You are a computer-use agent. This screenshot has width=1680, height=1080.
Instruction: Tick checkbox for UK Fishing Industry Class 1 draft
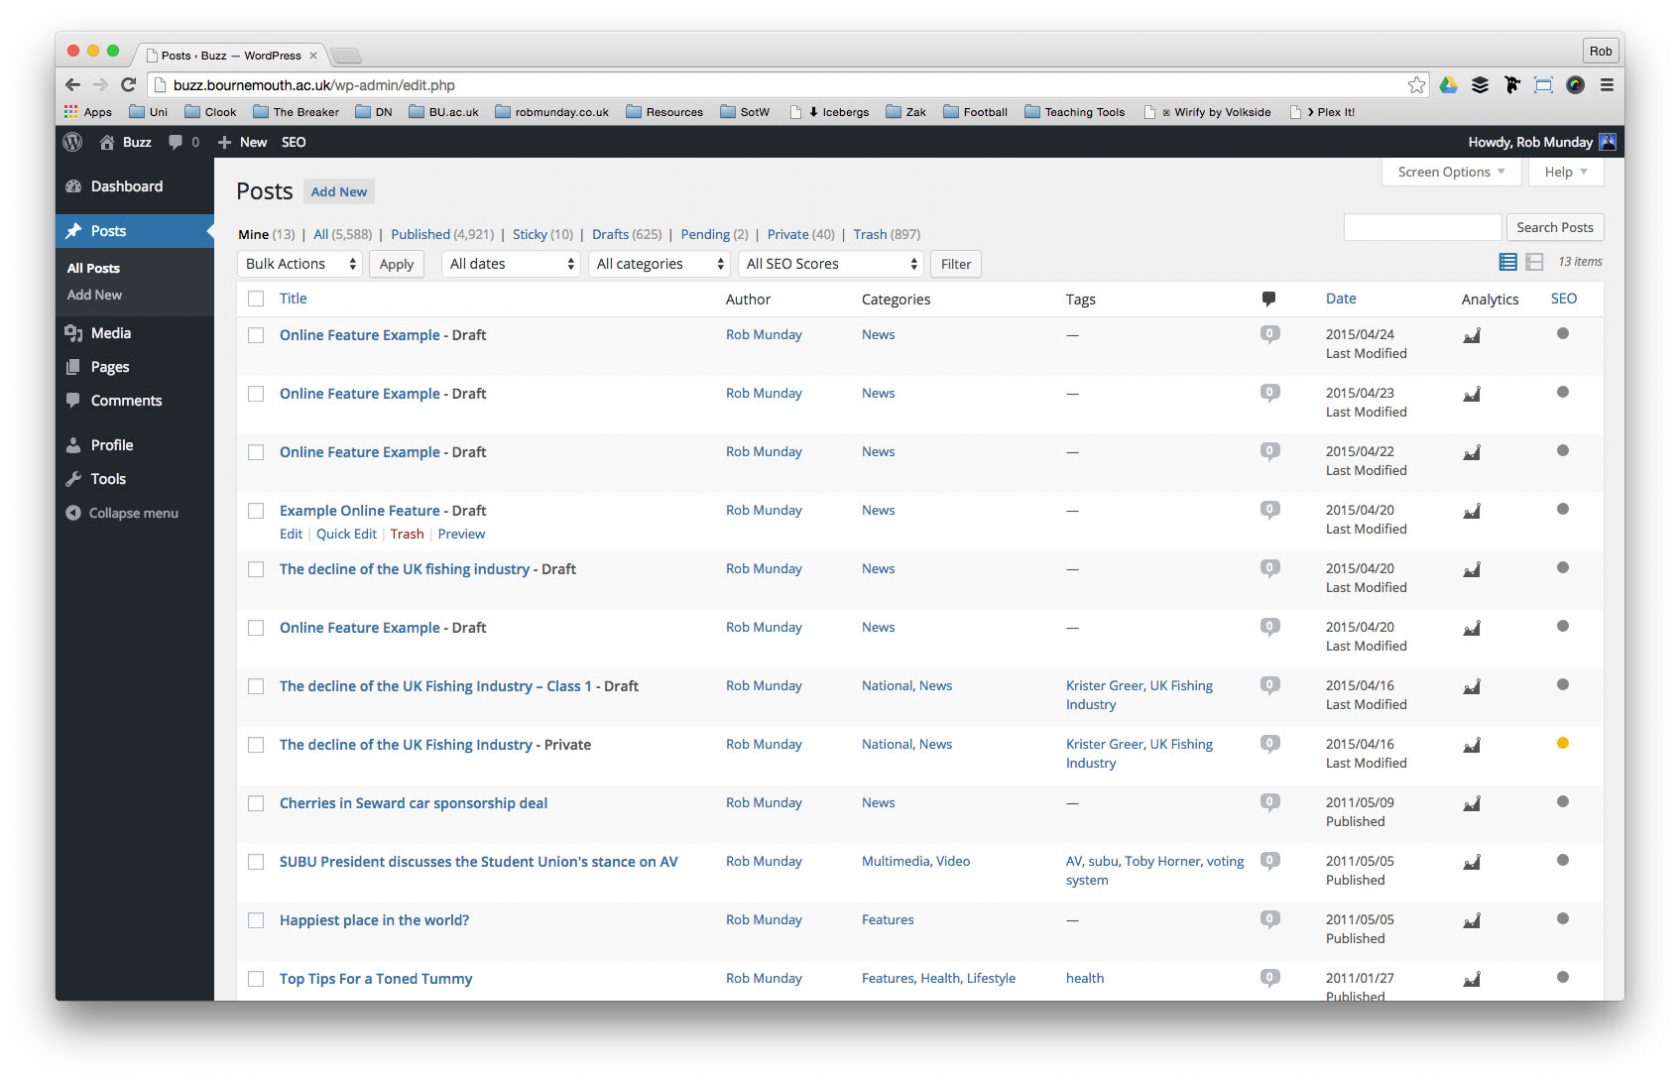point(256,686)
